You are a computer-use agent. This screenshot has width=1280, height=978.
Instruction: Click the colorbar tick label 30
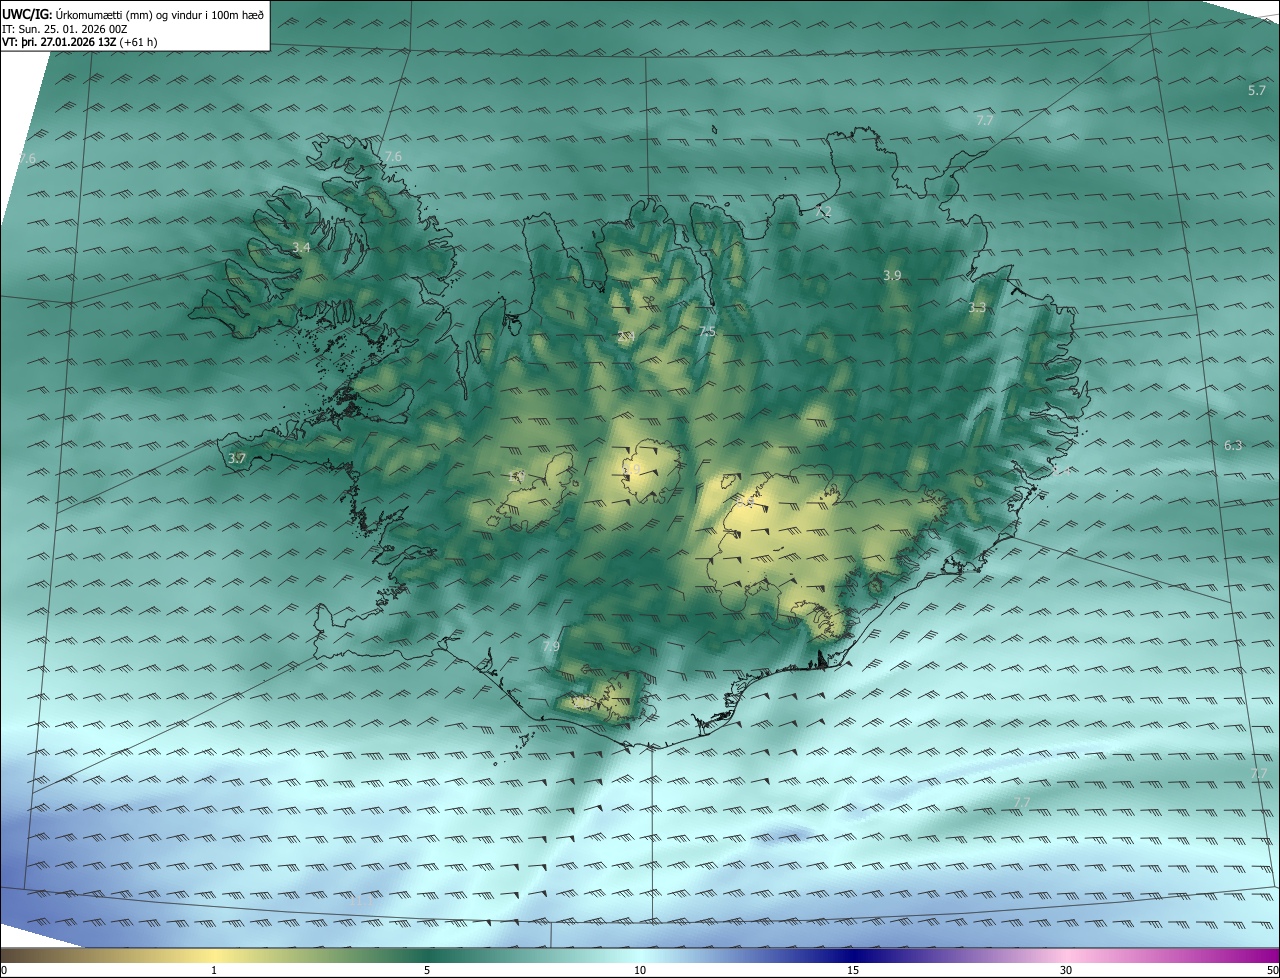tap(1066, 970)
